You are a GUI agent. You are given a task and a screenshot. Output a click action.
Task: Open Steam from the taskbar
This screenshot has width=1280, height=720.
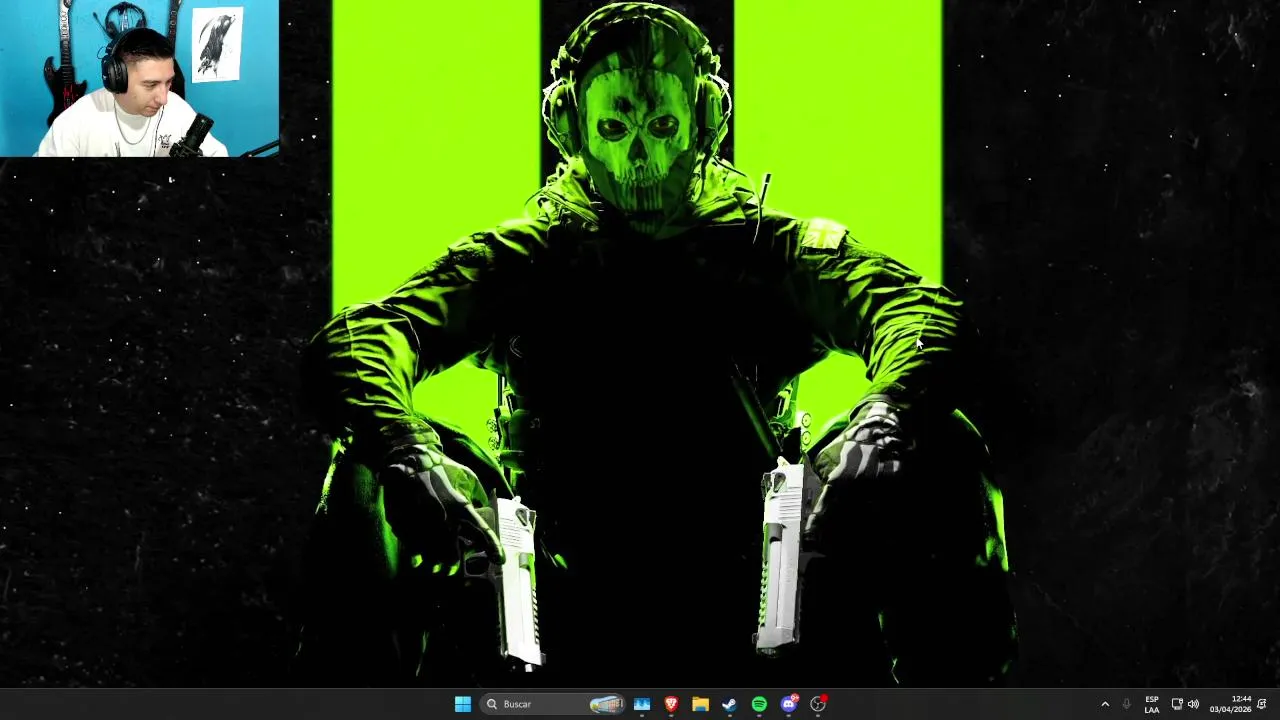(x=729, y=704)
